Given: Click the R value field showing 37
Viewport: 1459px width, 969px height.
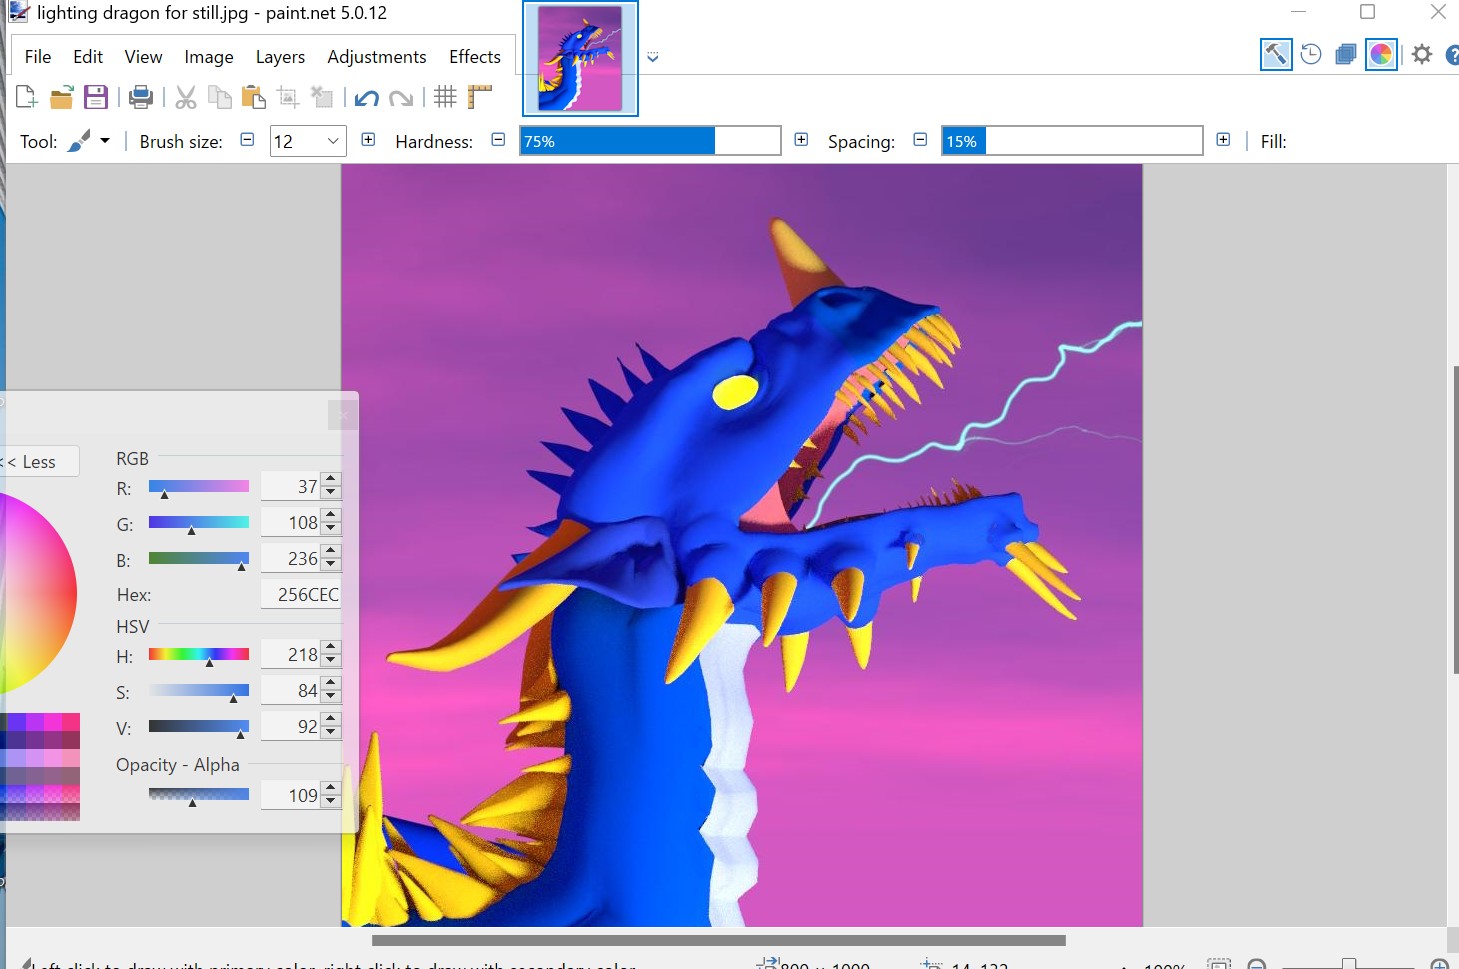Looking at the screenshot, I should click(x=290, y=487).
